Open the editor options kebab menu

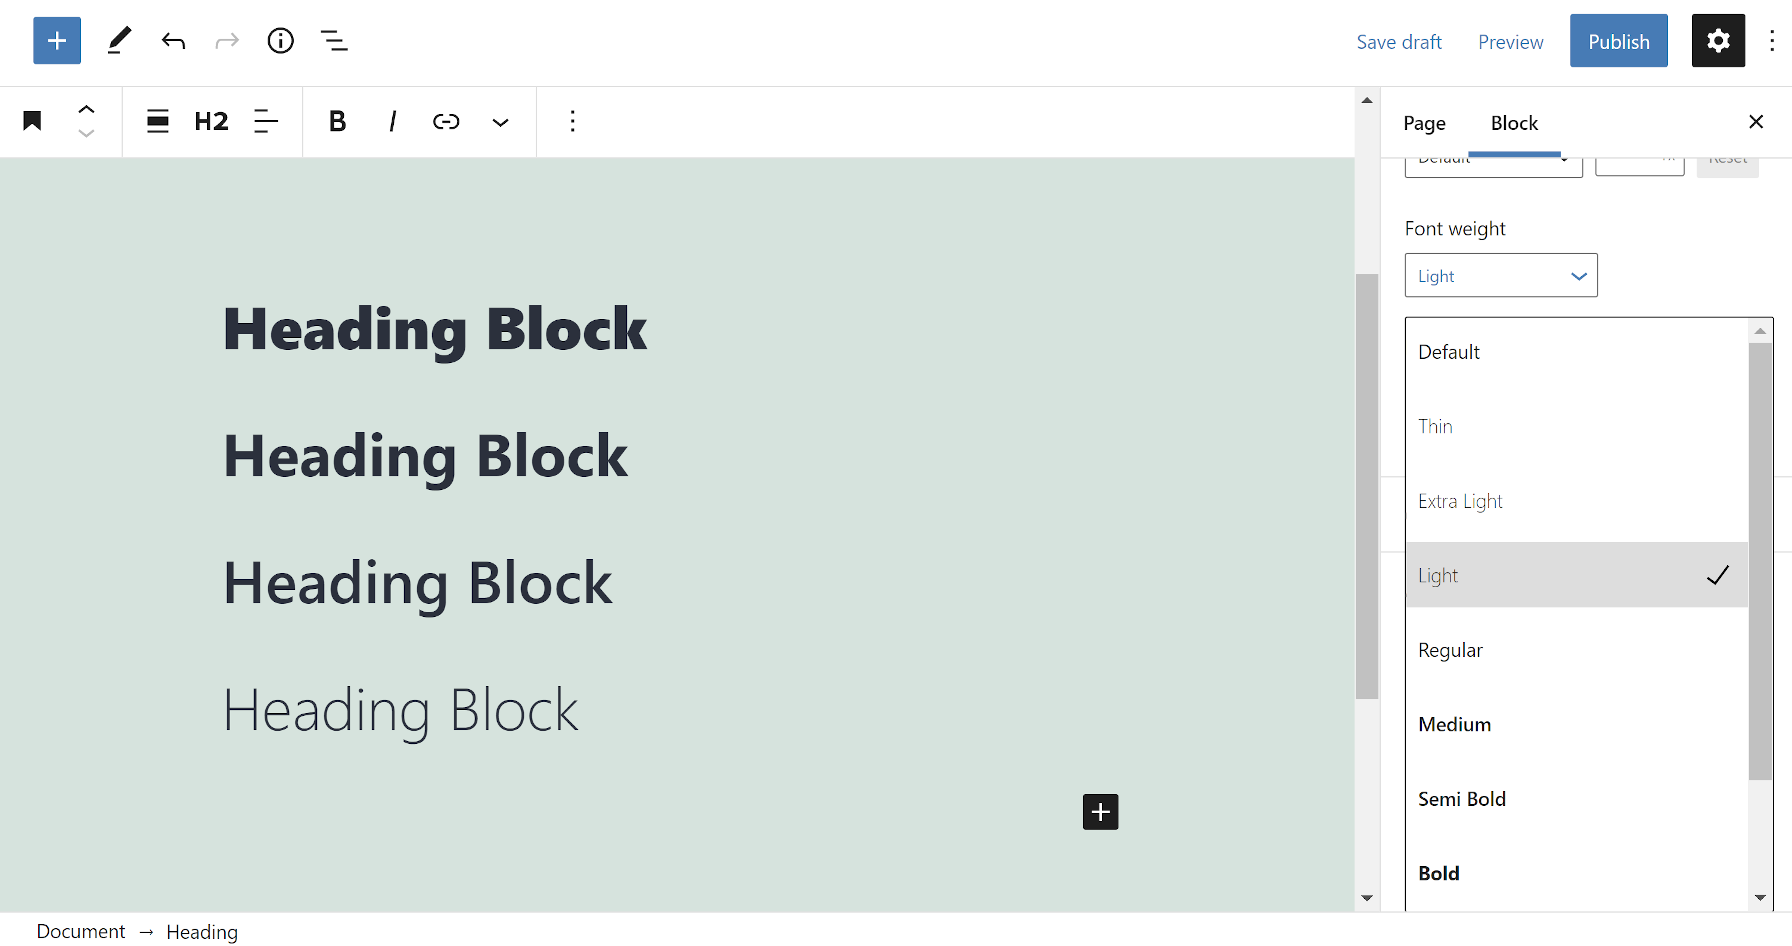tap(1771, 40)
